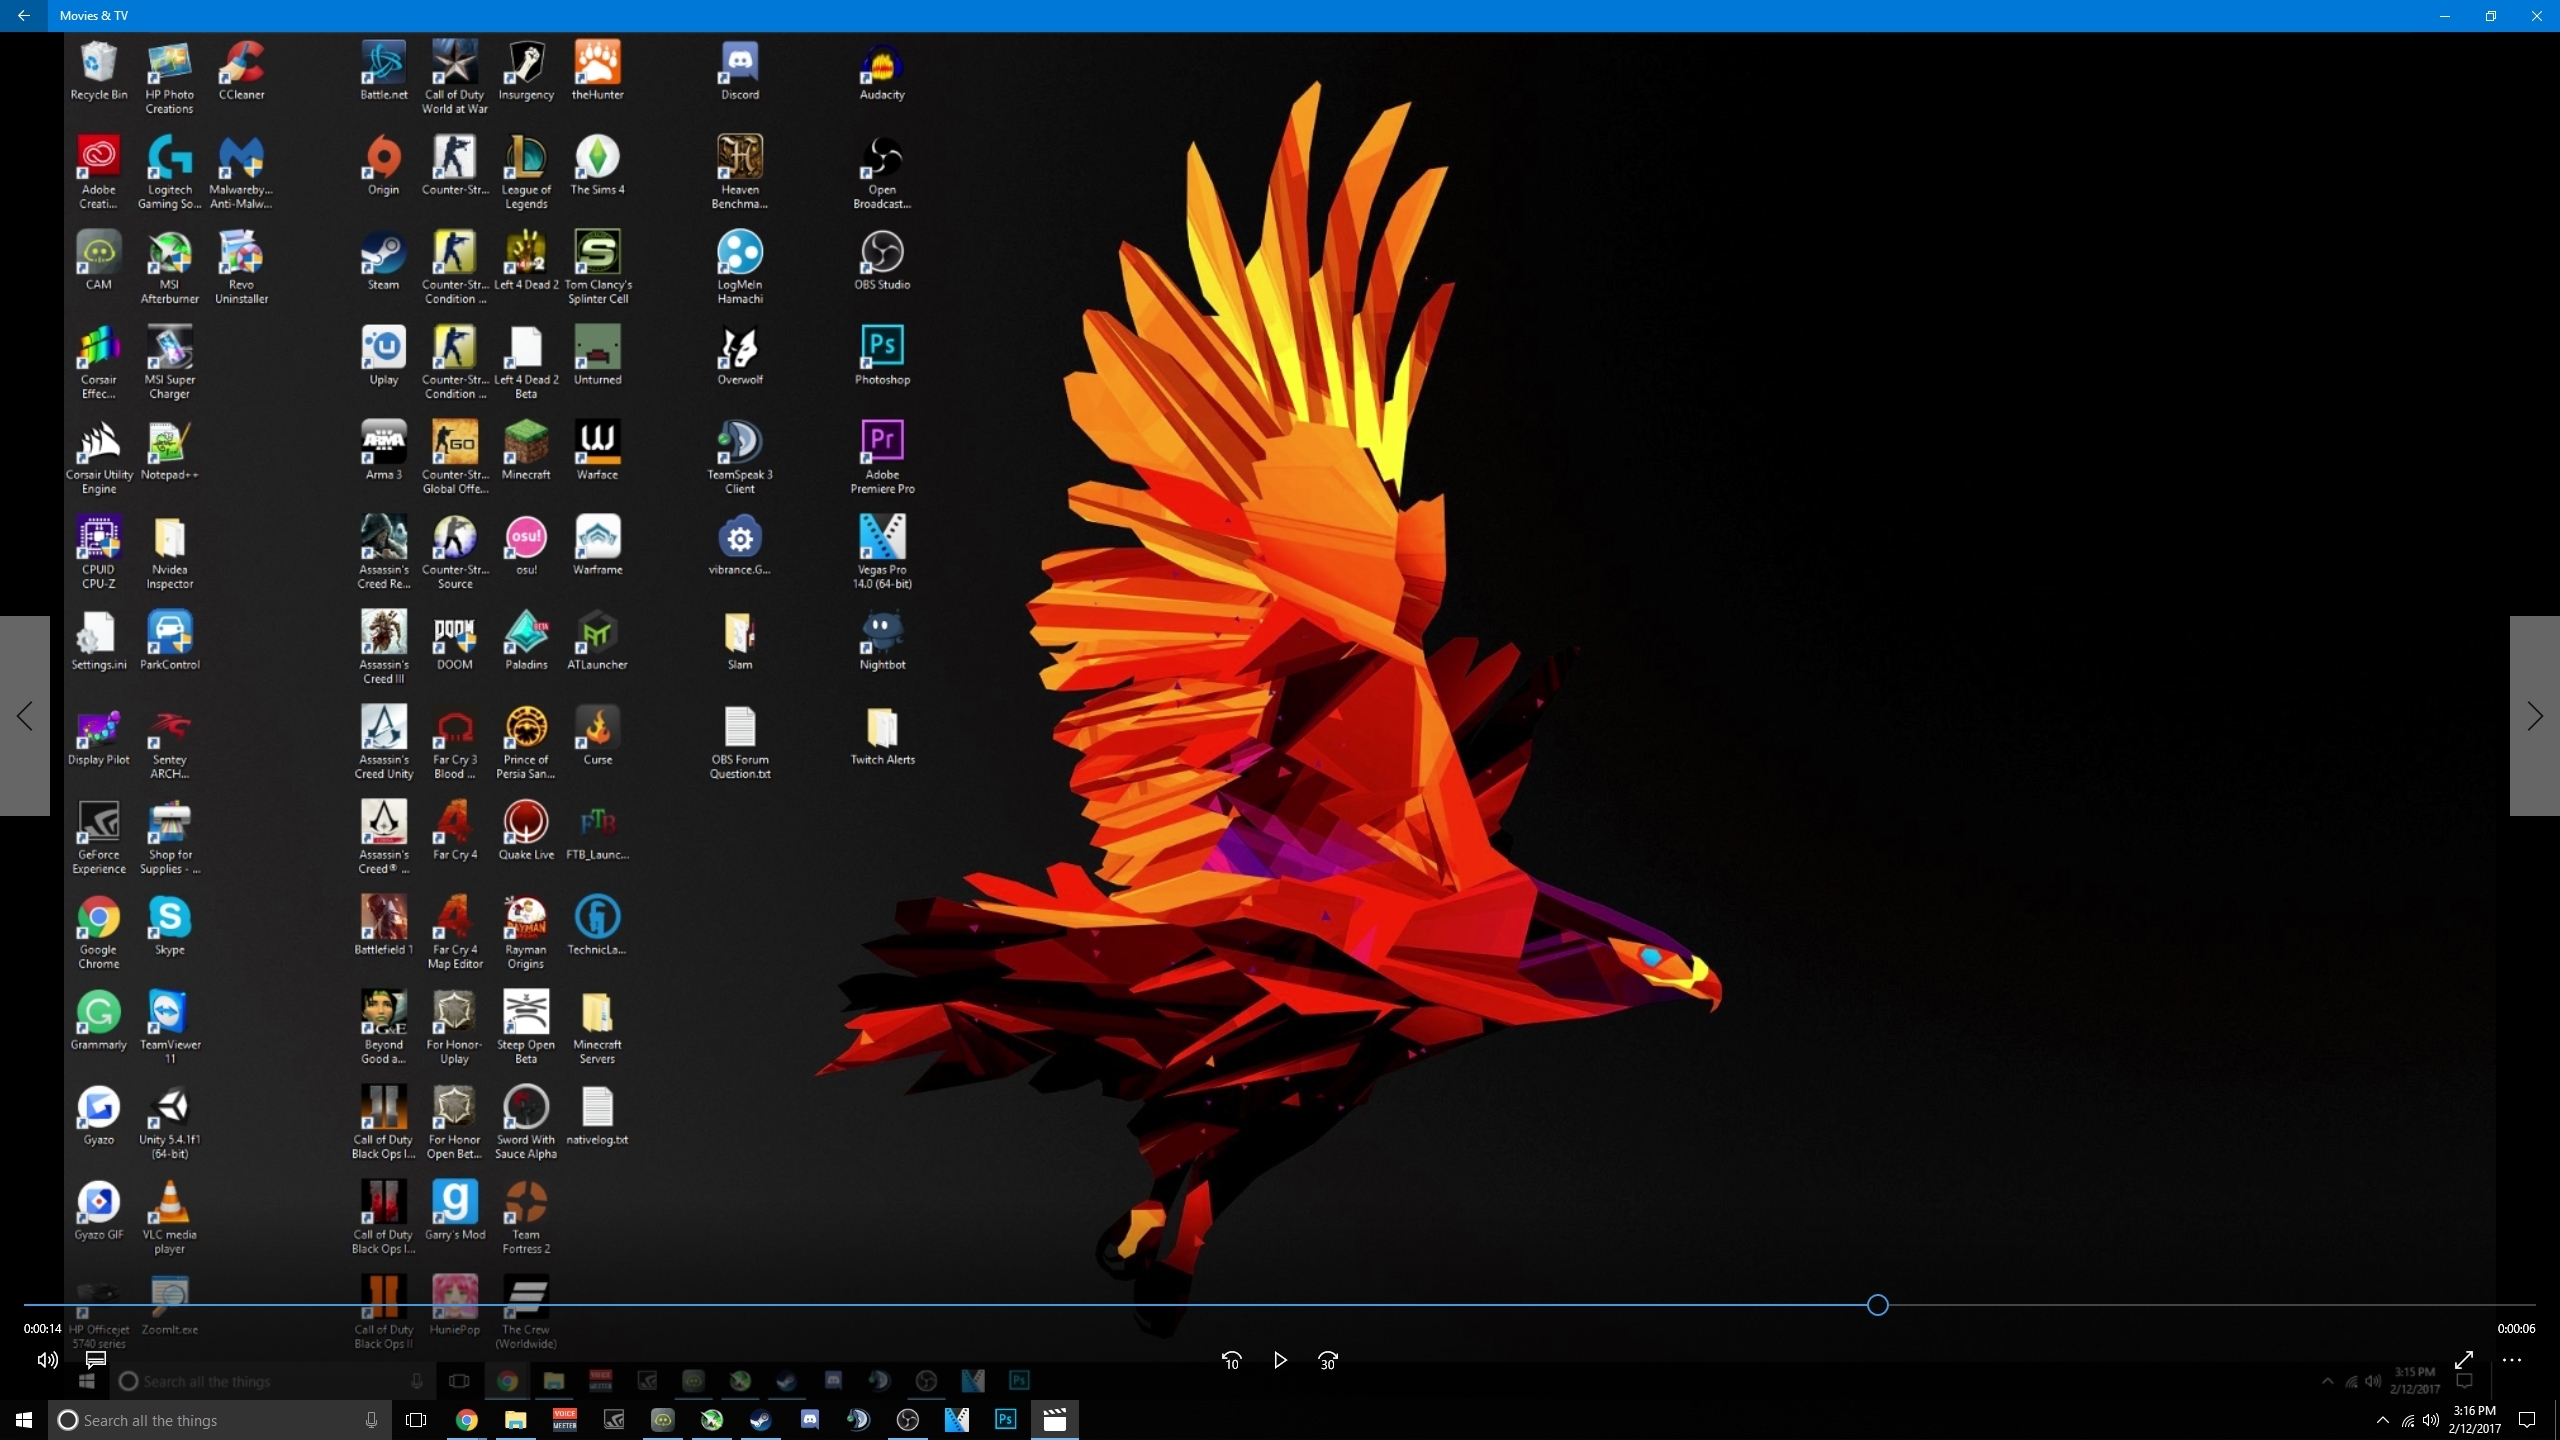Expand hidden tray icons chevron beside 3:16 PM
Image resolution: width=2560 pixels, height=1440 pixels.
[2382, 1420]
